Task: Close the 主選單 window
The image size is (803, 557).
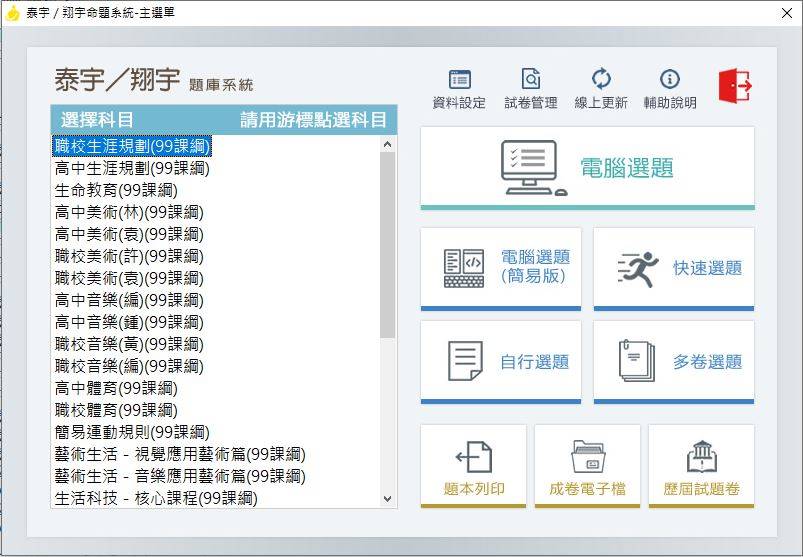Action: click(x=787, y=13)
